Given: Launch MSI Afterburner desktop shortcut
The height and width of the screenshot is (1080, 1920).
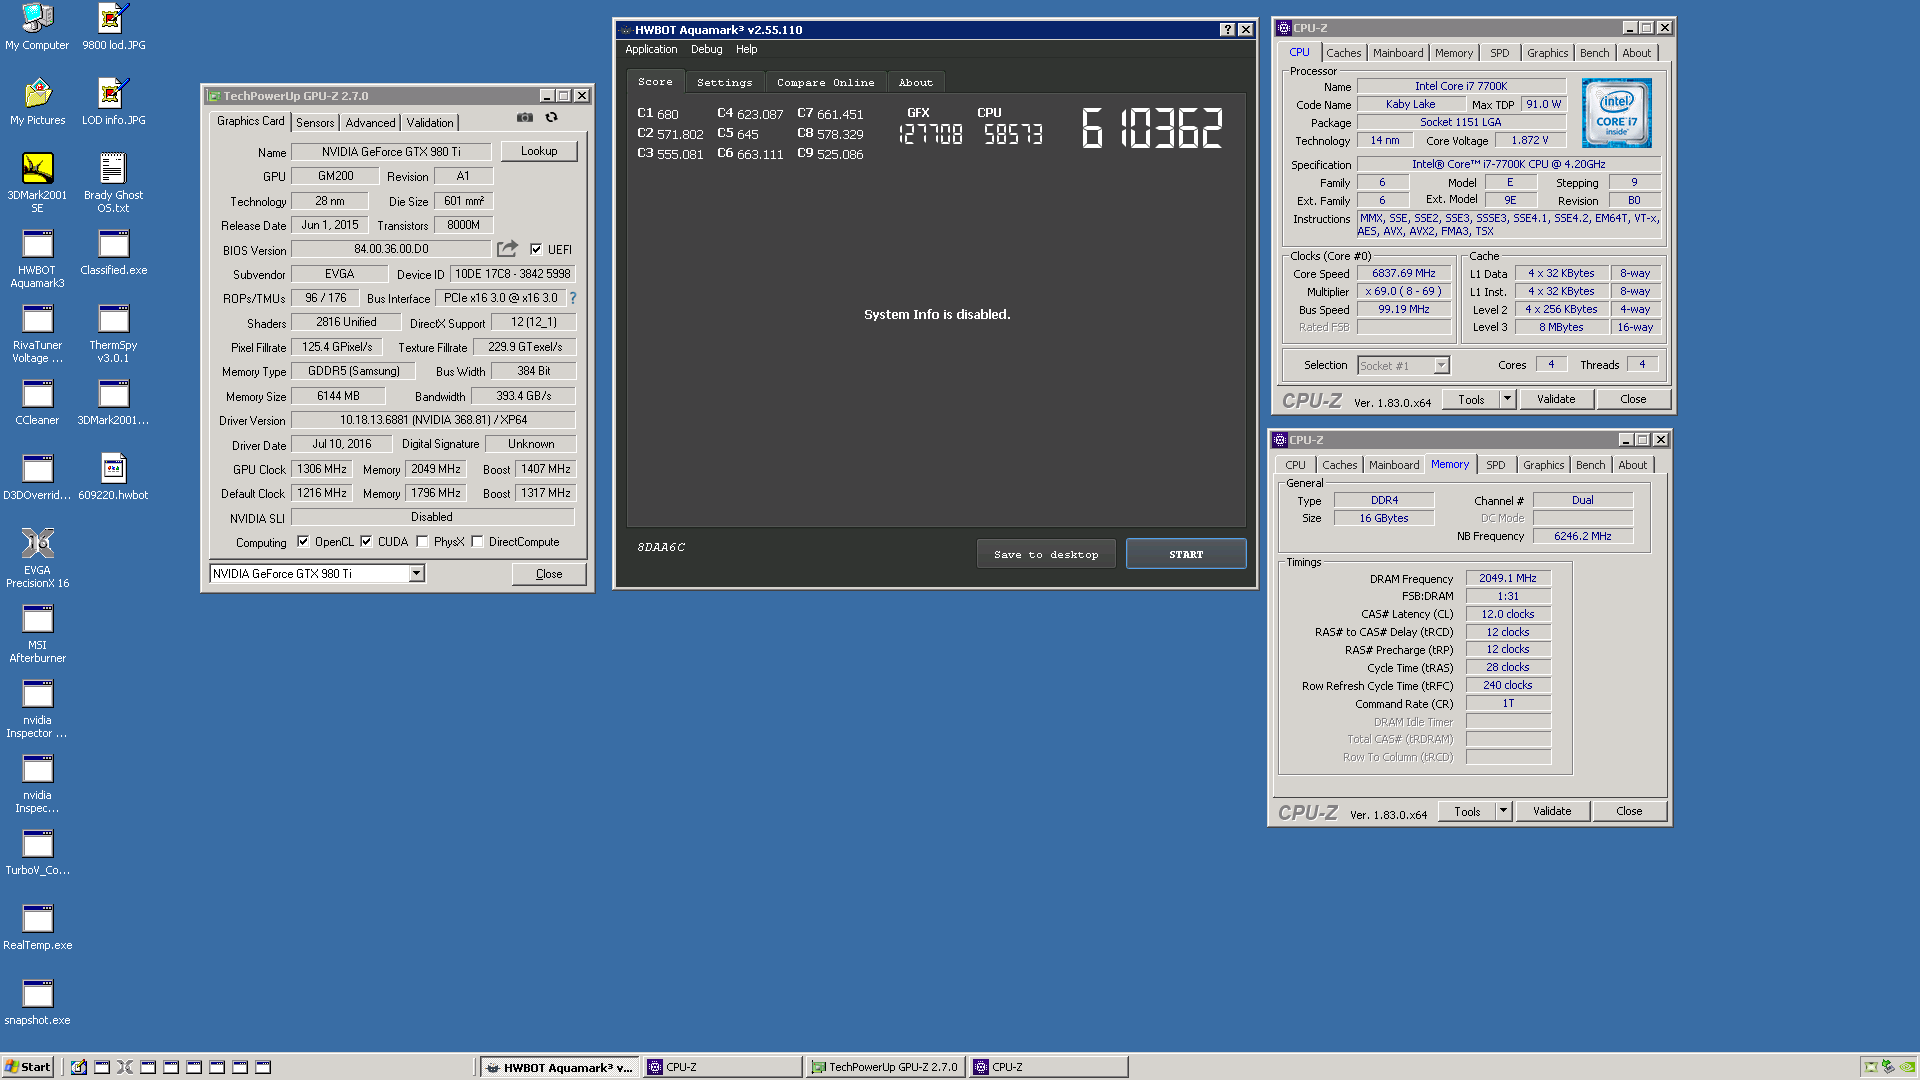Looking at the screenshot, I should click(37, 633).
